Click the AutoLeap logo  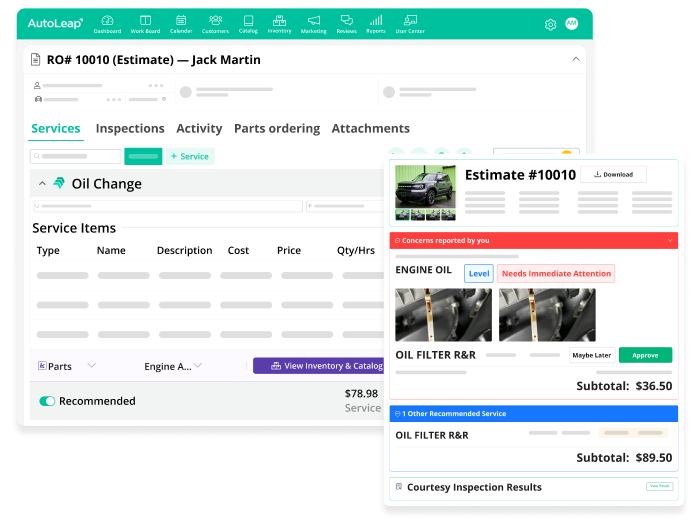pos(55,23)
